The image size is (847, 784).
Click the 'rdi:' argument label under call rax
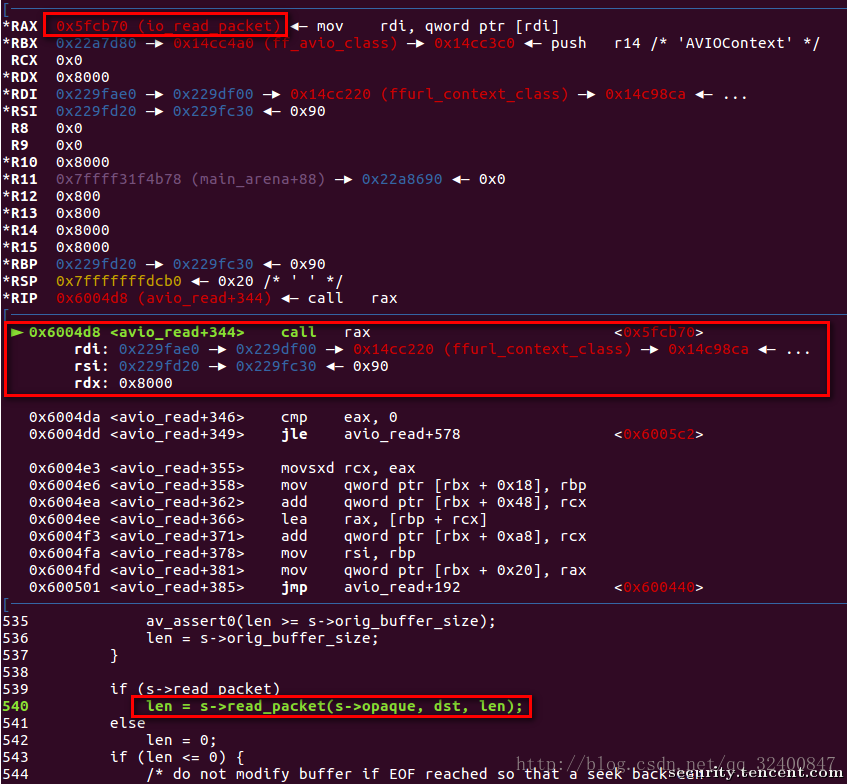(x=91, y=350)
